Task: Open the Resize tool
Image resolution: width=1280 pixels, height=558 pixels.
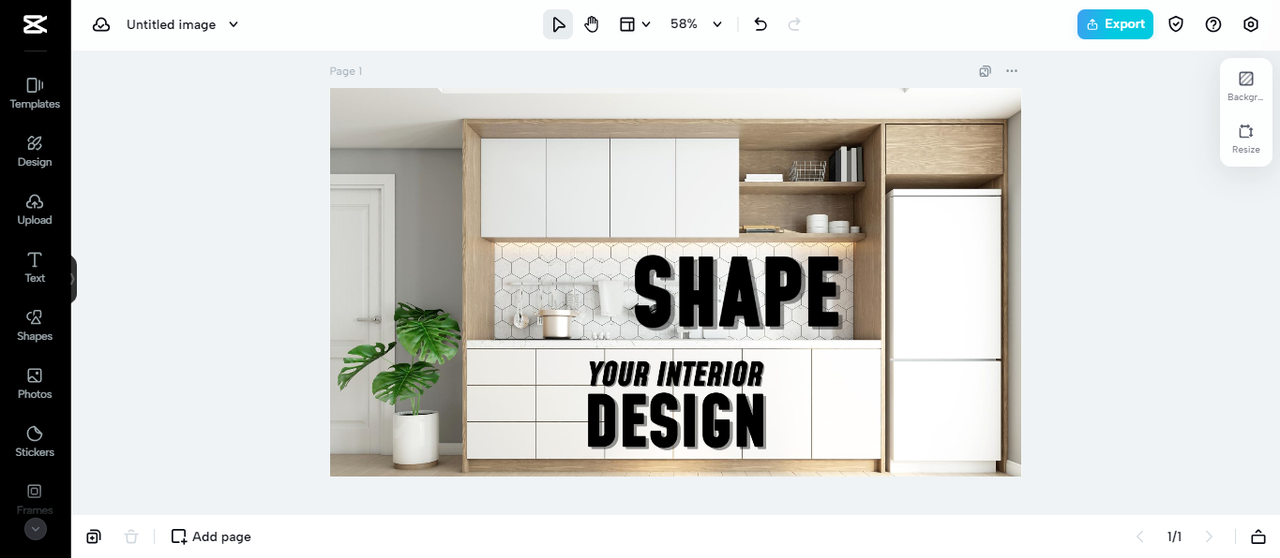Action: pyautogui.click(x=1246, y=138)
